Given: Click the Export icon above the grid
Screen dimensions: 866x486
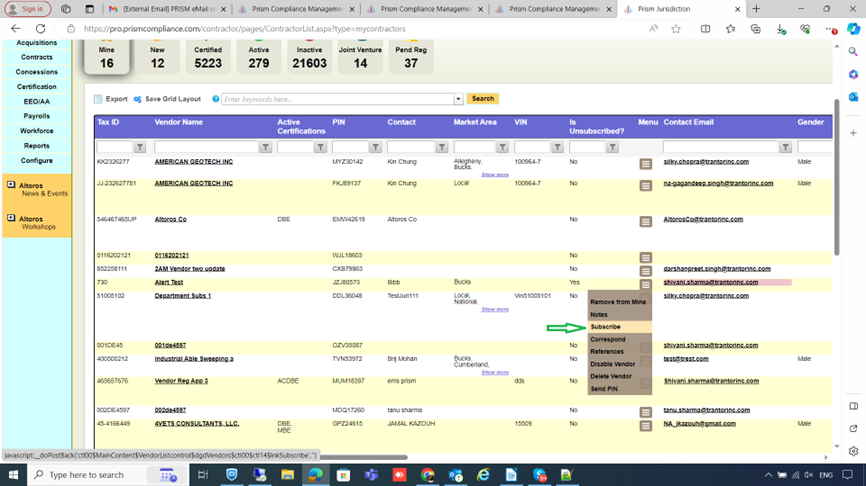Looking at the screenshot, I should click(x=98, y=99).
